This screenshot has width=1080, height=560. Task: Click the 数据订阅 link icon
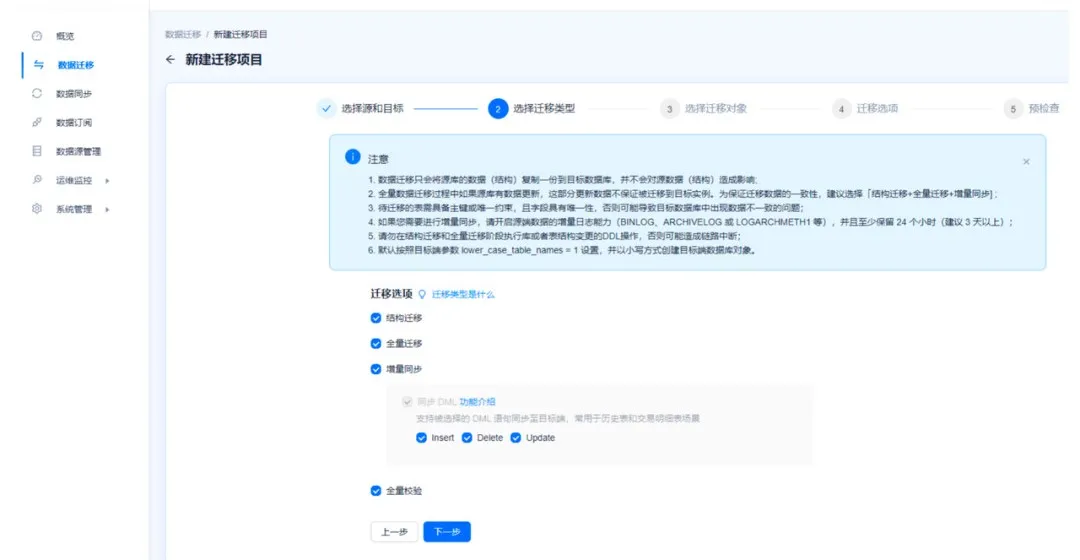pos(37,122)
